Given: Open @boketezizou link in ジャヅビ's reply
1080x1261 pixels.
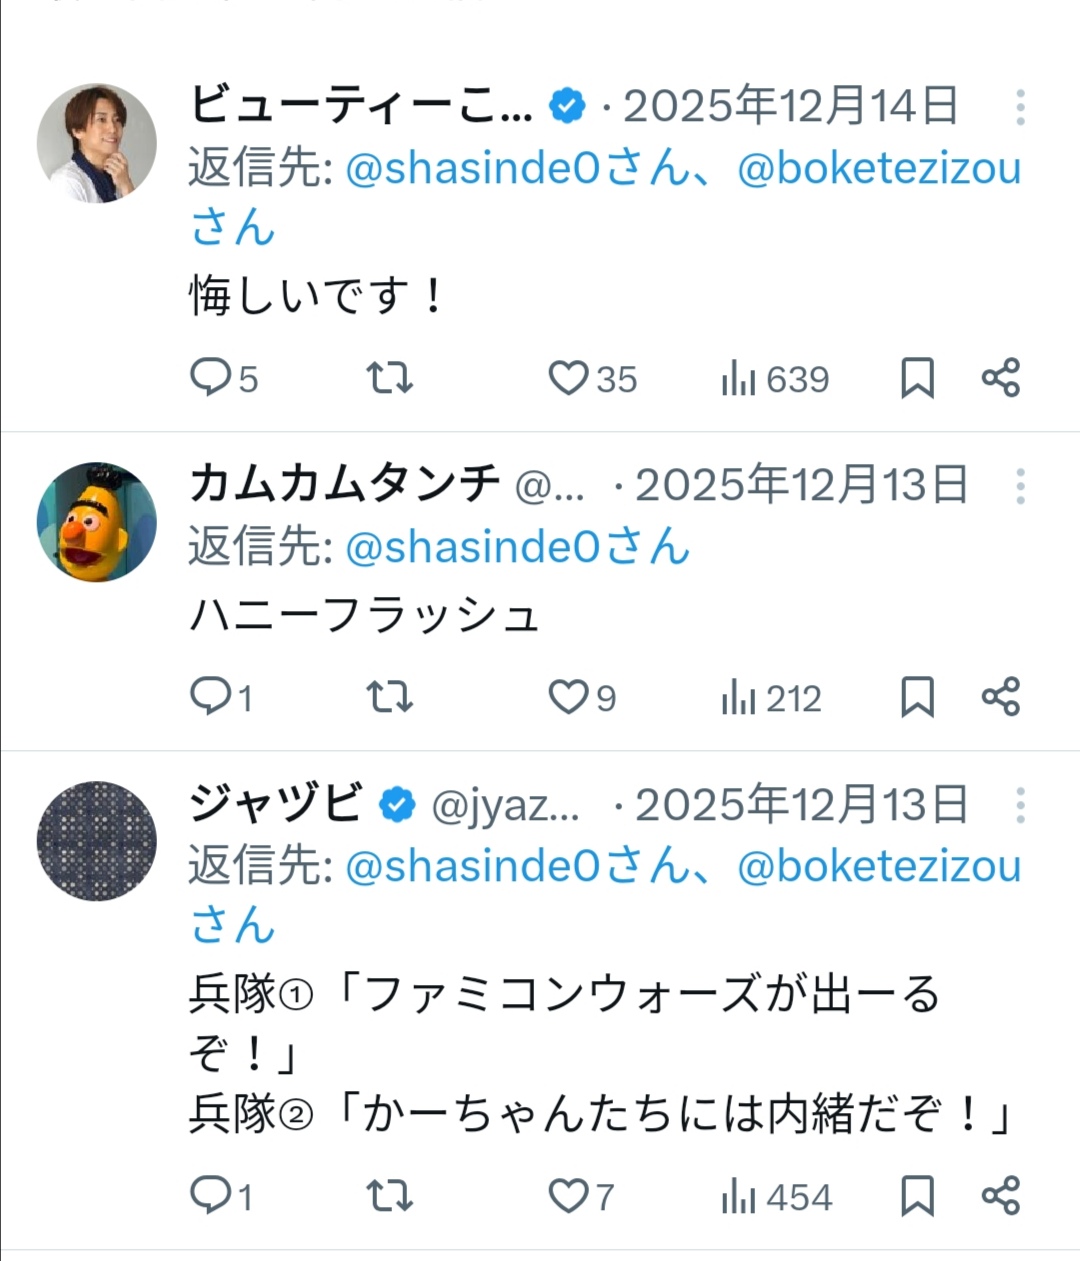Looking at the screenshot, I should click(x=879, y=866).
